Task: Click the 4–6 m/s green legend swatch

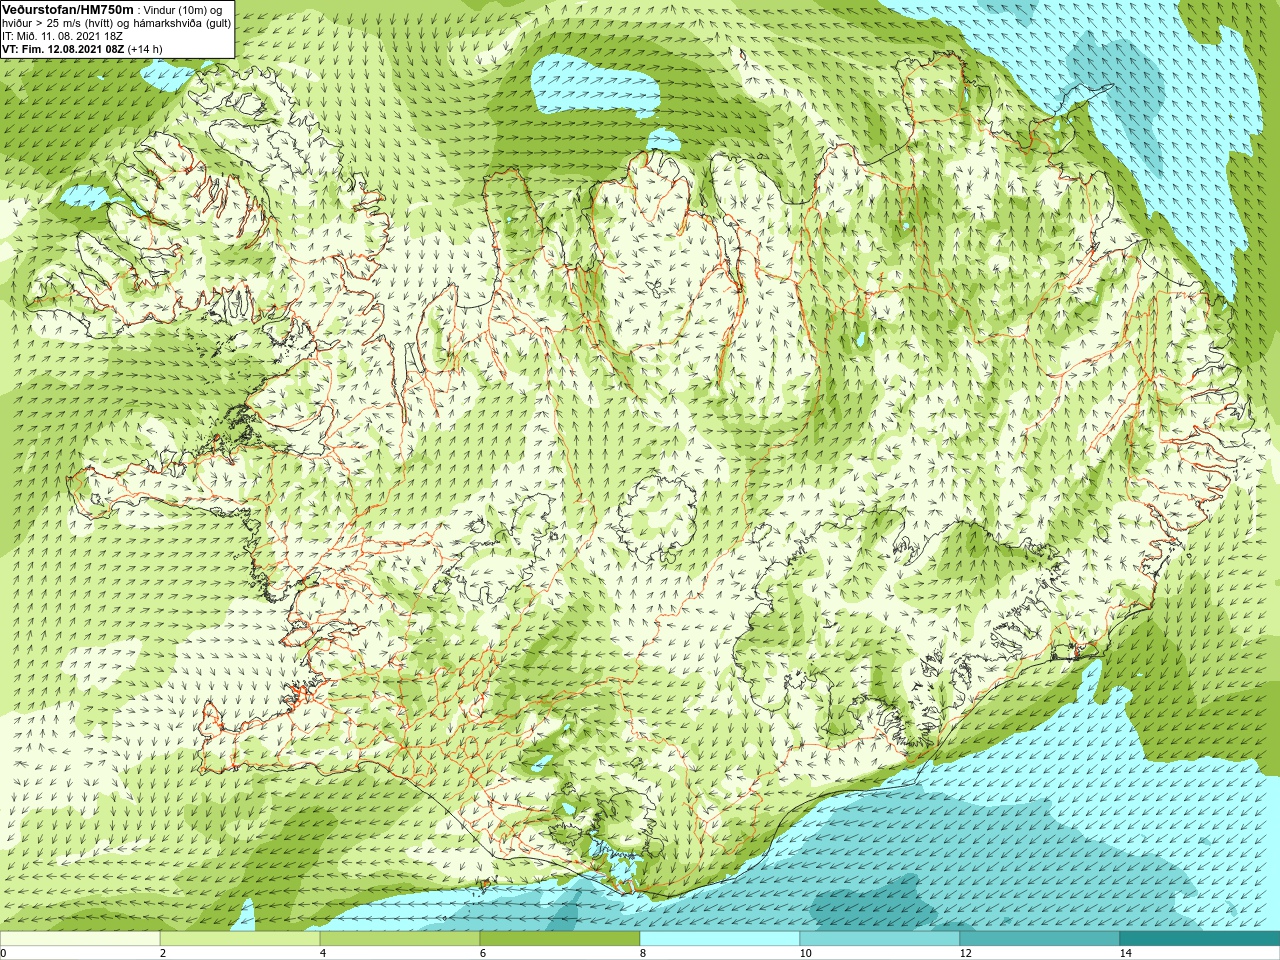Action: [400, 939]
